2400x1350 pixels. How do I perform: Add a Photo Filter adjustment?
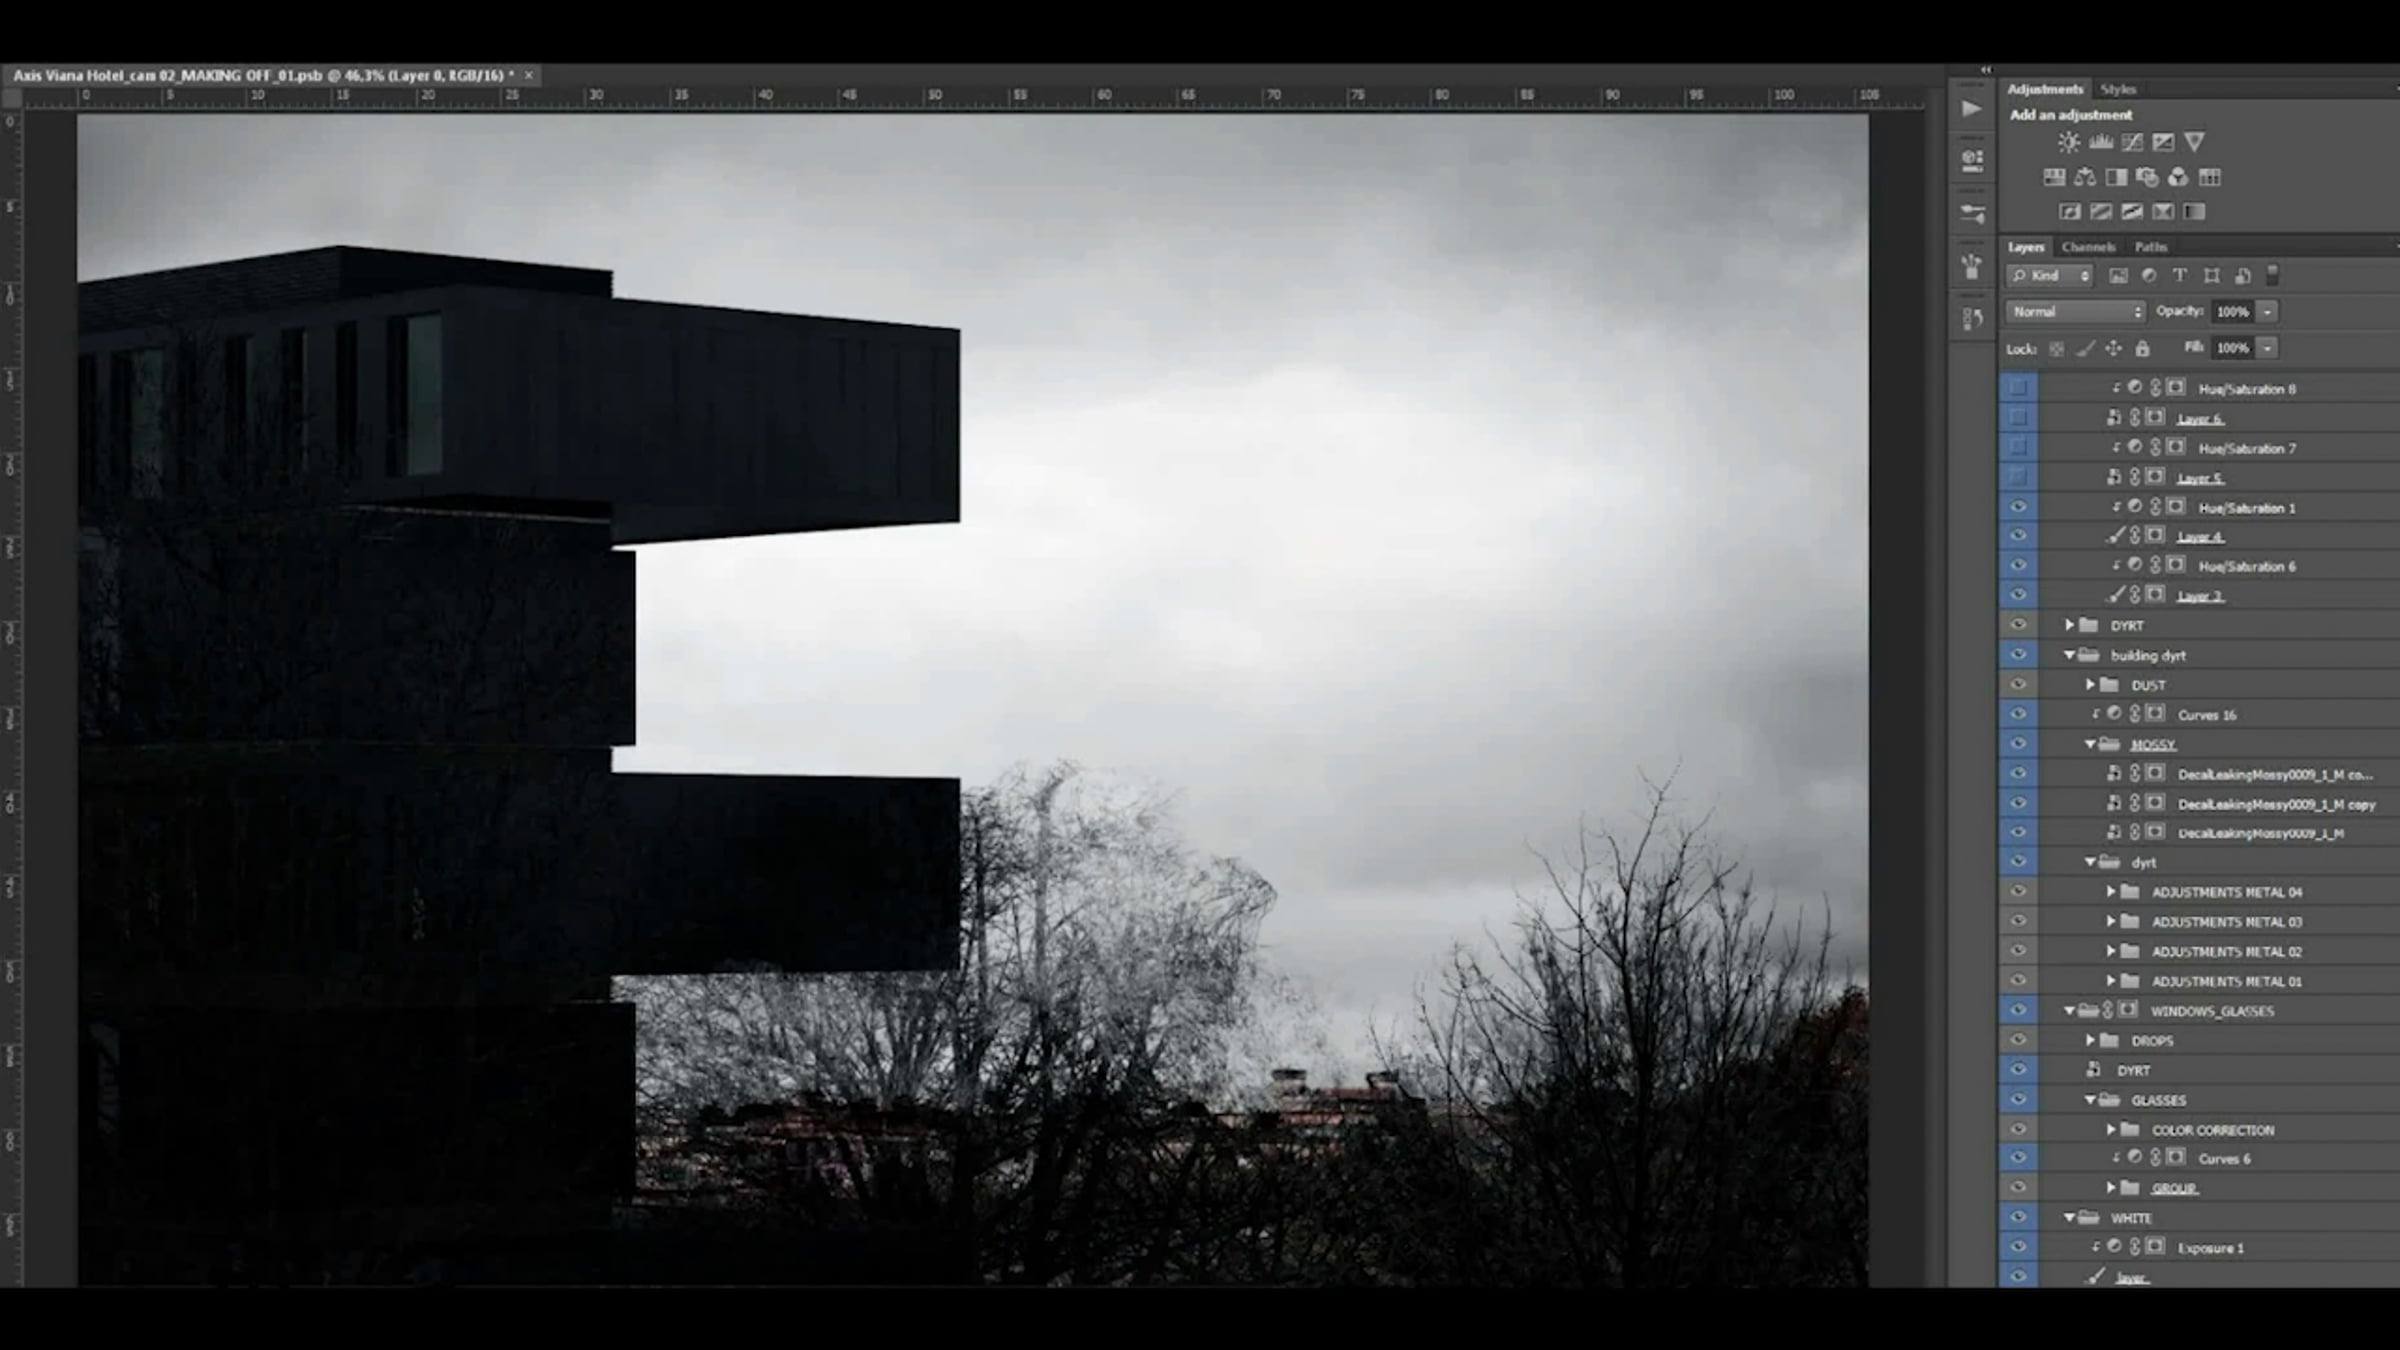(x=2147, y=178)
